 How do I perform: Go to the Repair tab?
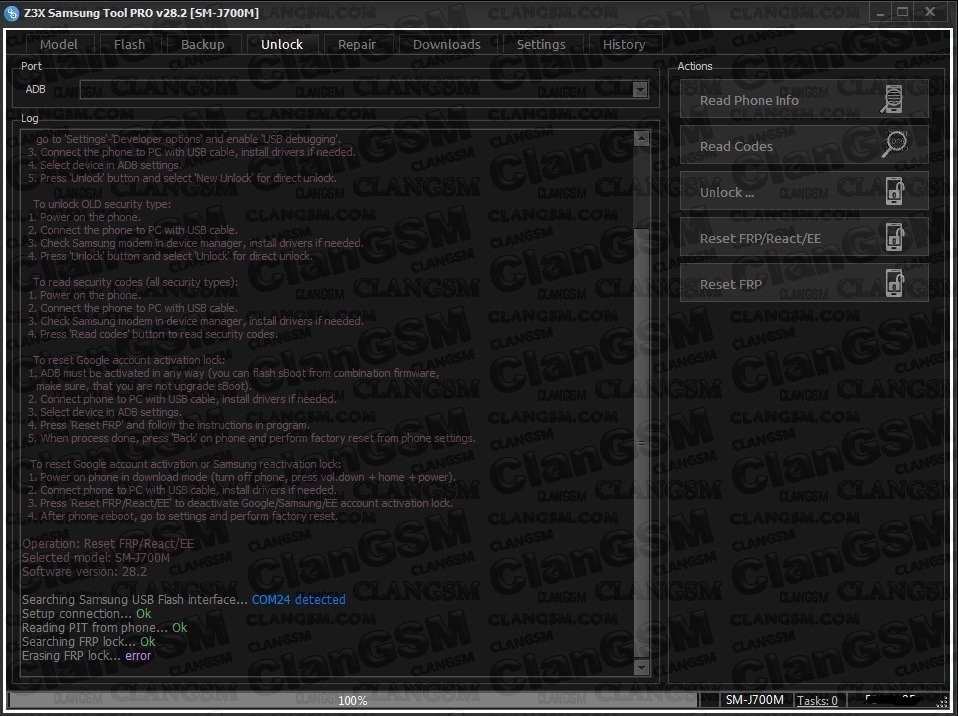[357, 45]
